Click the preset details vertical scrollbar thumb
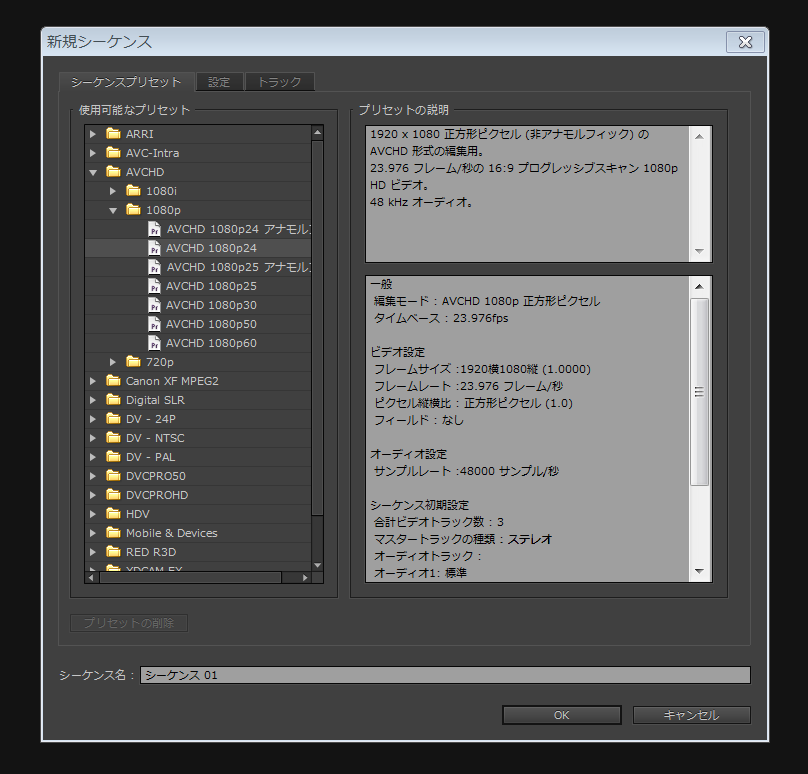The height and width of the screenshot is (774, 808). click(x=700, y=390)
